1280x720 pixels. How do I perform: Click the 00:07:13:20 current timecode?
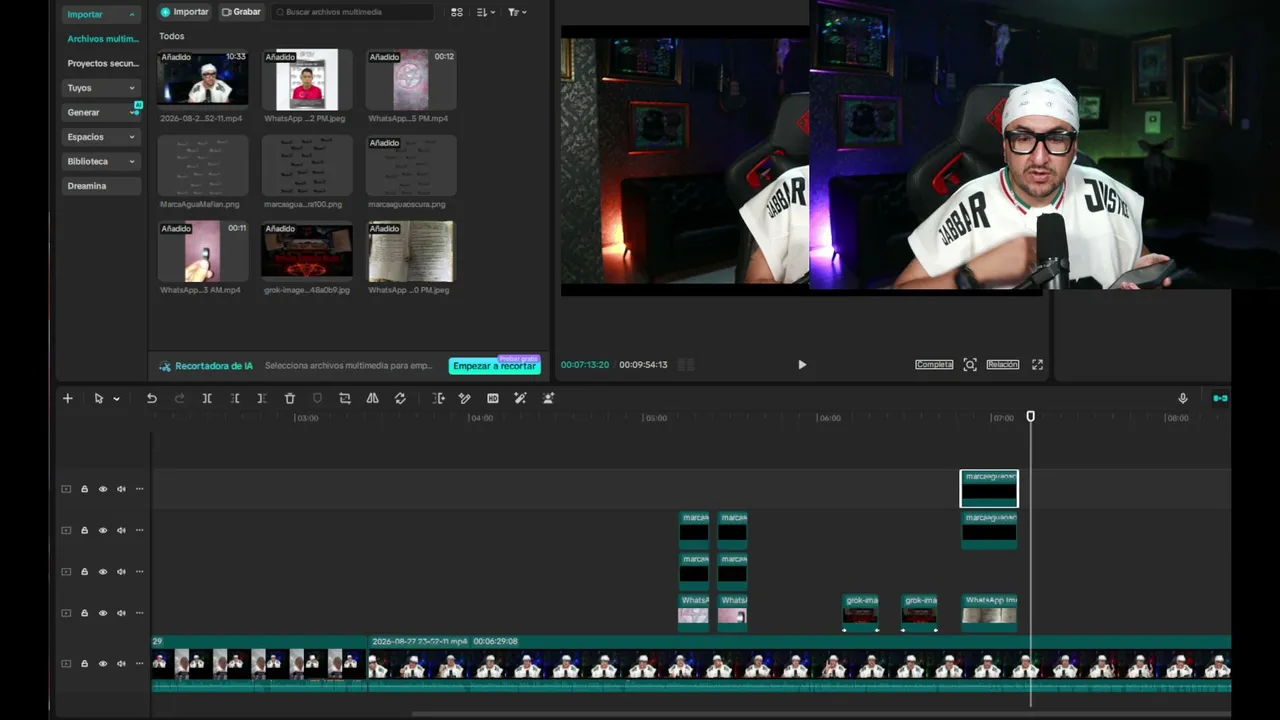[x=585, y=365]
